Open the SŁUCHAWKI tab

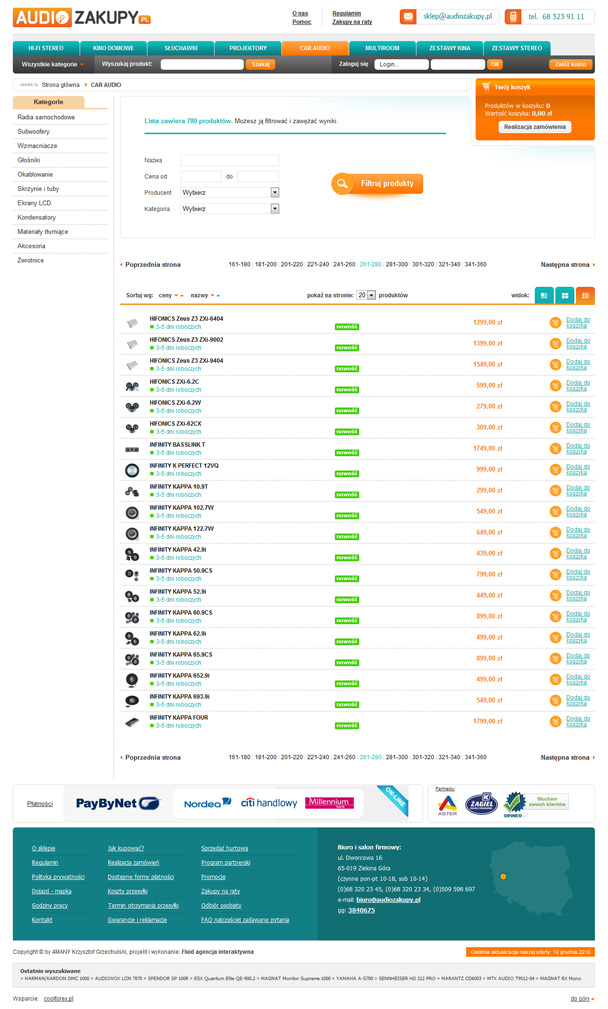point(179,47)
